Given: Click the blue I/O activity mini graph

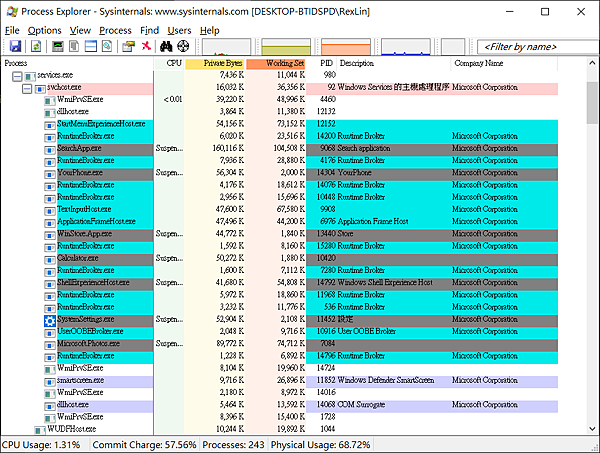Looking at the screenshot, I should point(406,47).
